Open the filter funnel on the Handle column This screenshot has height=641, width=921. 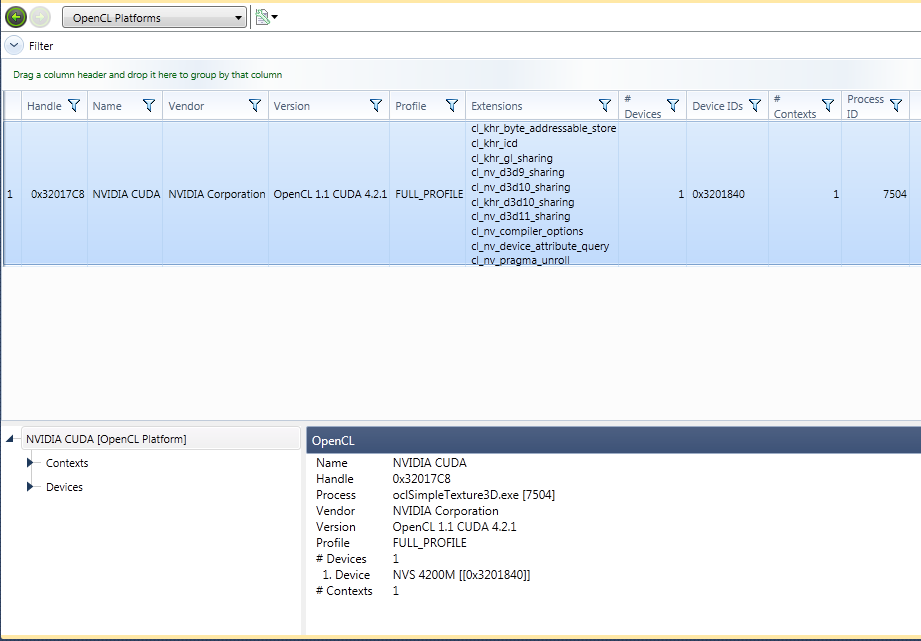tap(73, 105)
